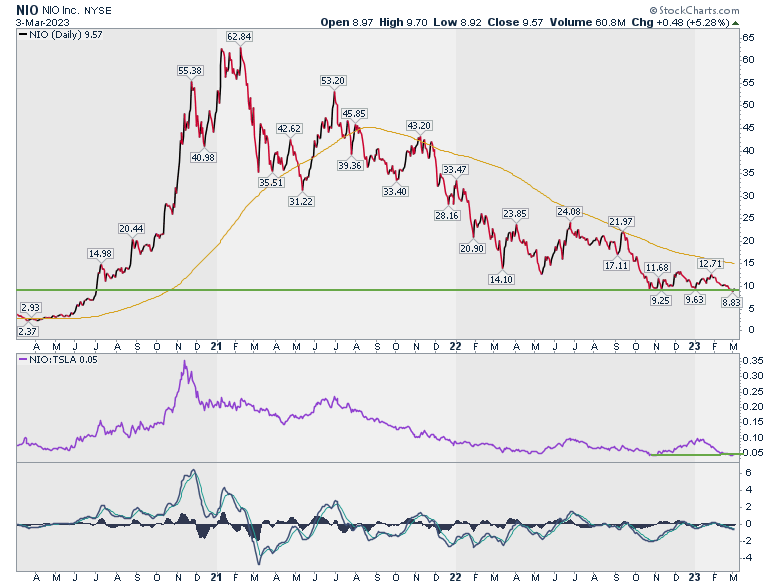This screenshot has width=780, height=586.
Task: Click the 21.97 high label
Action: [621, 222]
